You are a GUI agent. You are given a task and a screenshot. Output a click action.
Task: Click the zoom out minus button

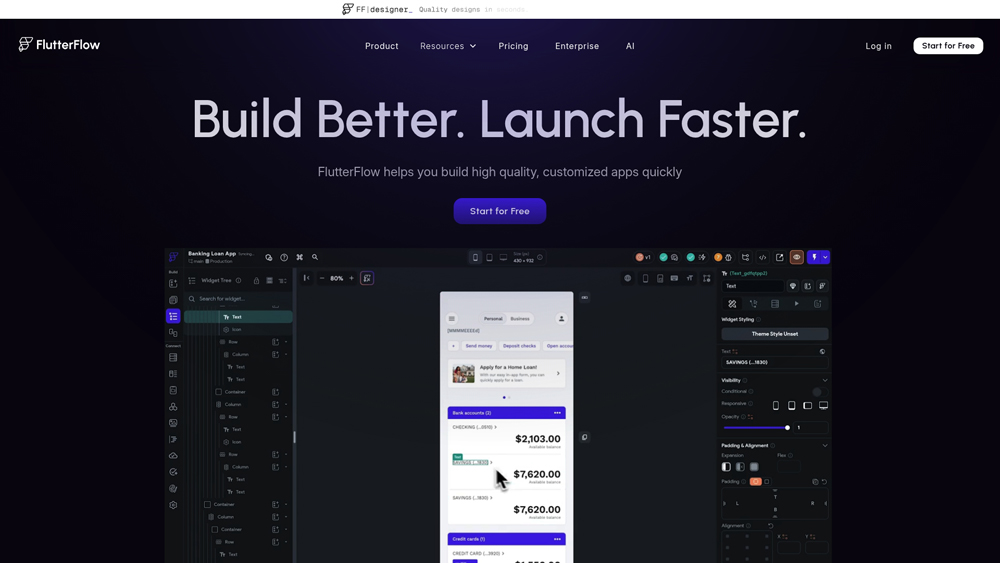pyautogui.click(x=322, y=278)
